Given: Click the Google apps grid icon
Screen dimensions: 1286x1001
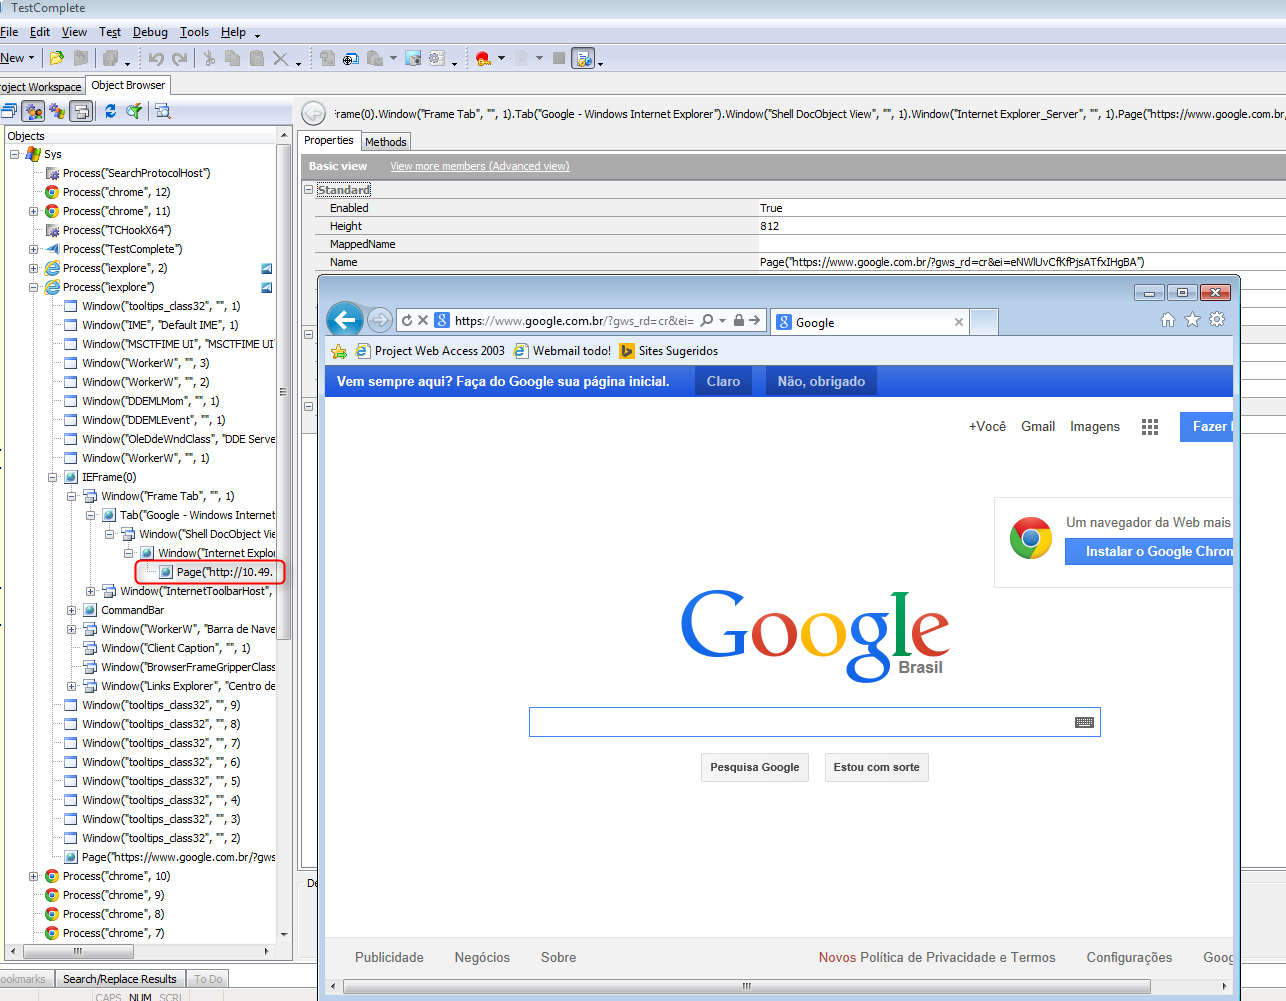Looking at the screenshot, I should pos(1150,427).
